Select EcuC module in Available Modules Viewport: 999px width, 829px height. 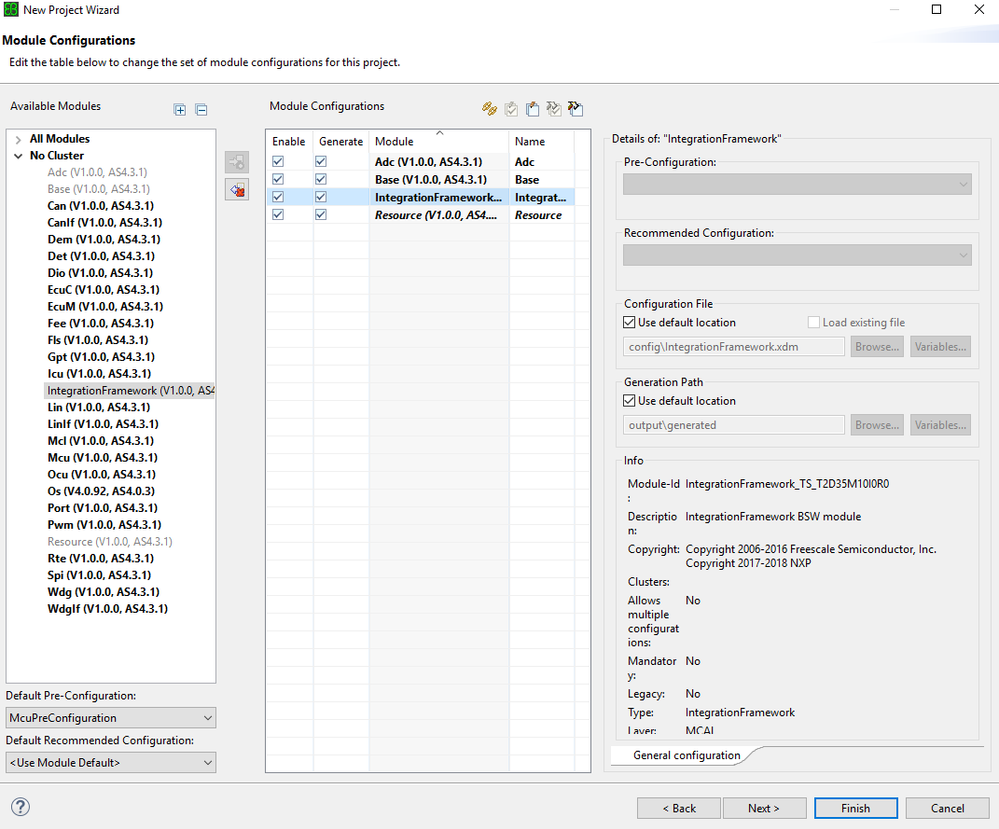[x=103, y=290]
